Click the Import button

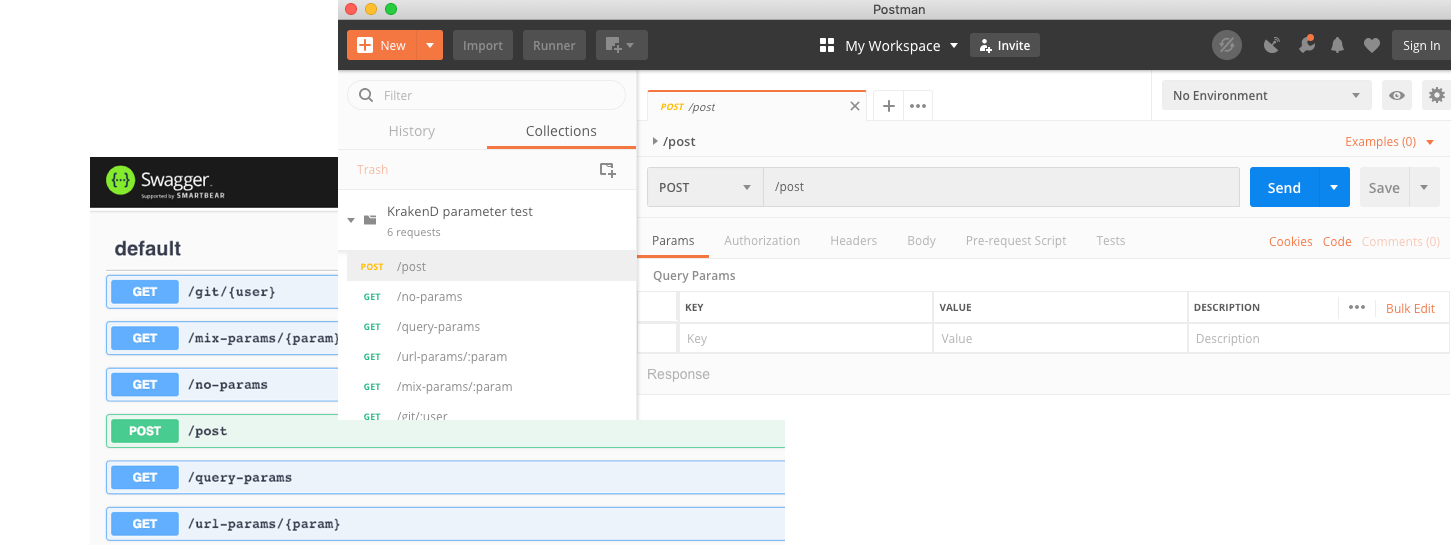483,45
